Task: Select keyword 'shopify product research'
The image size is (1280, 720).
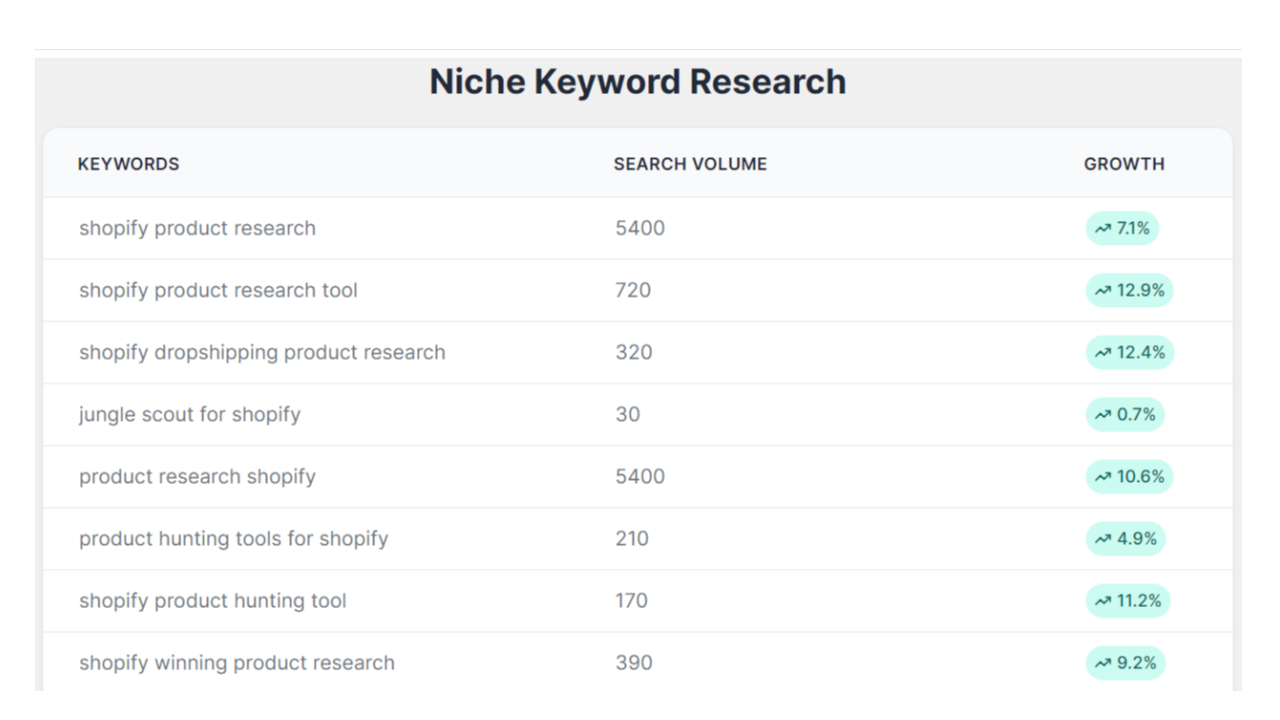Action: [x=197, y=228]
